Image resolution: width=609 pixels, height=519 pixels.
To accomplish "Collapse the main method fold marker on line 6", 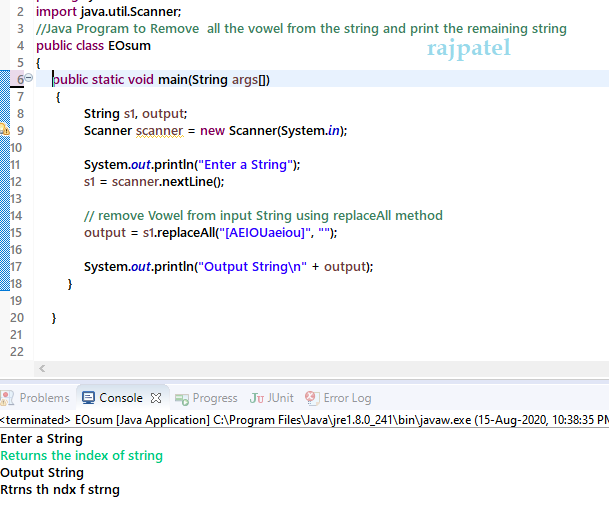I will [x=29, y=78].
